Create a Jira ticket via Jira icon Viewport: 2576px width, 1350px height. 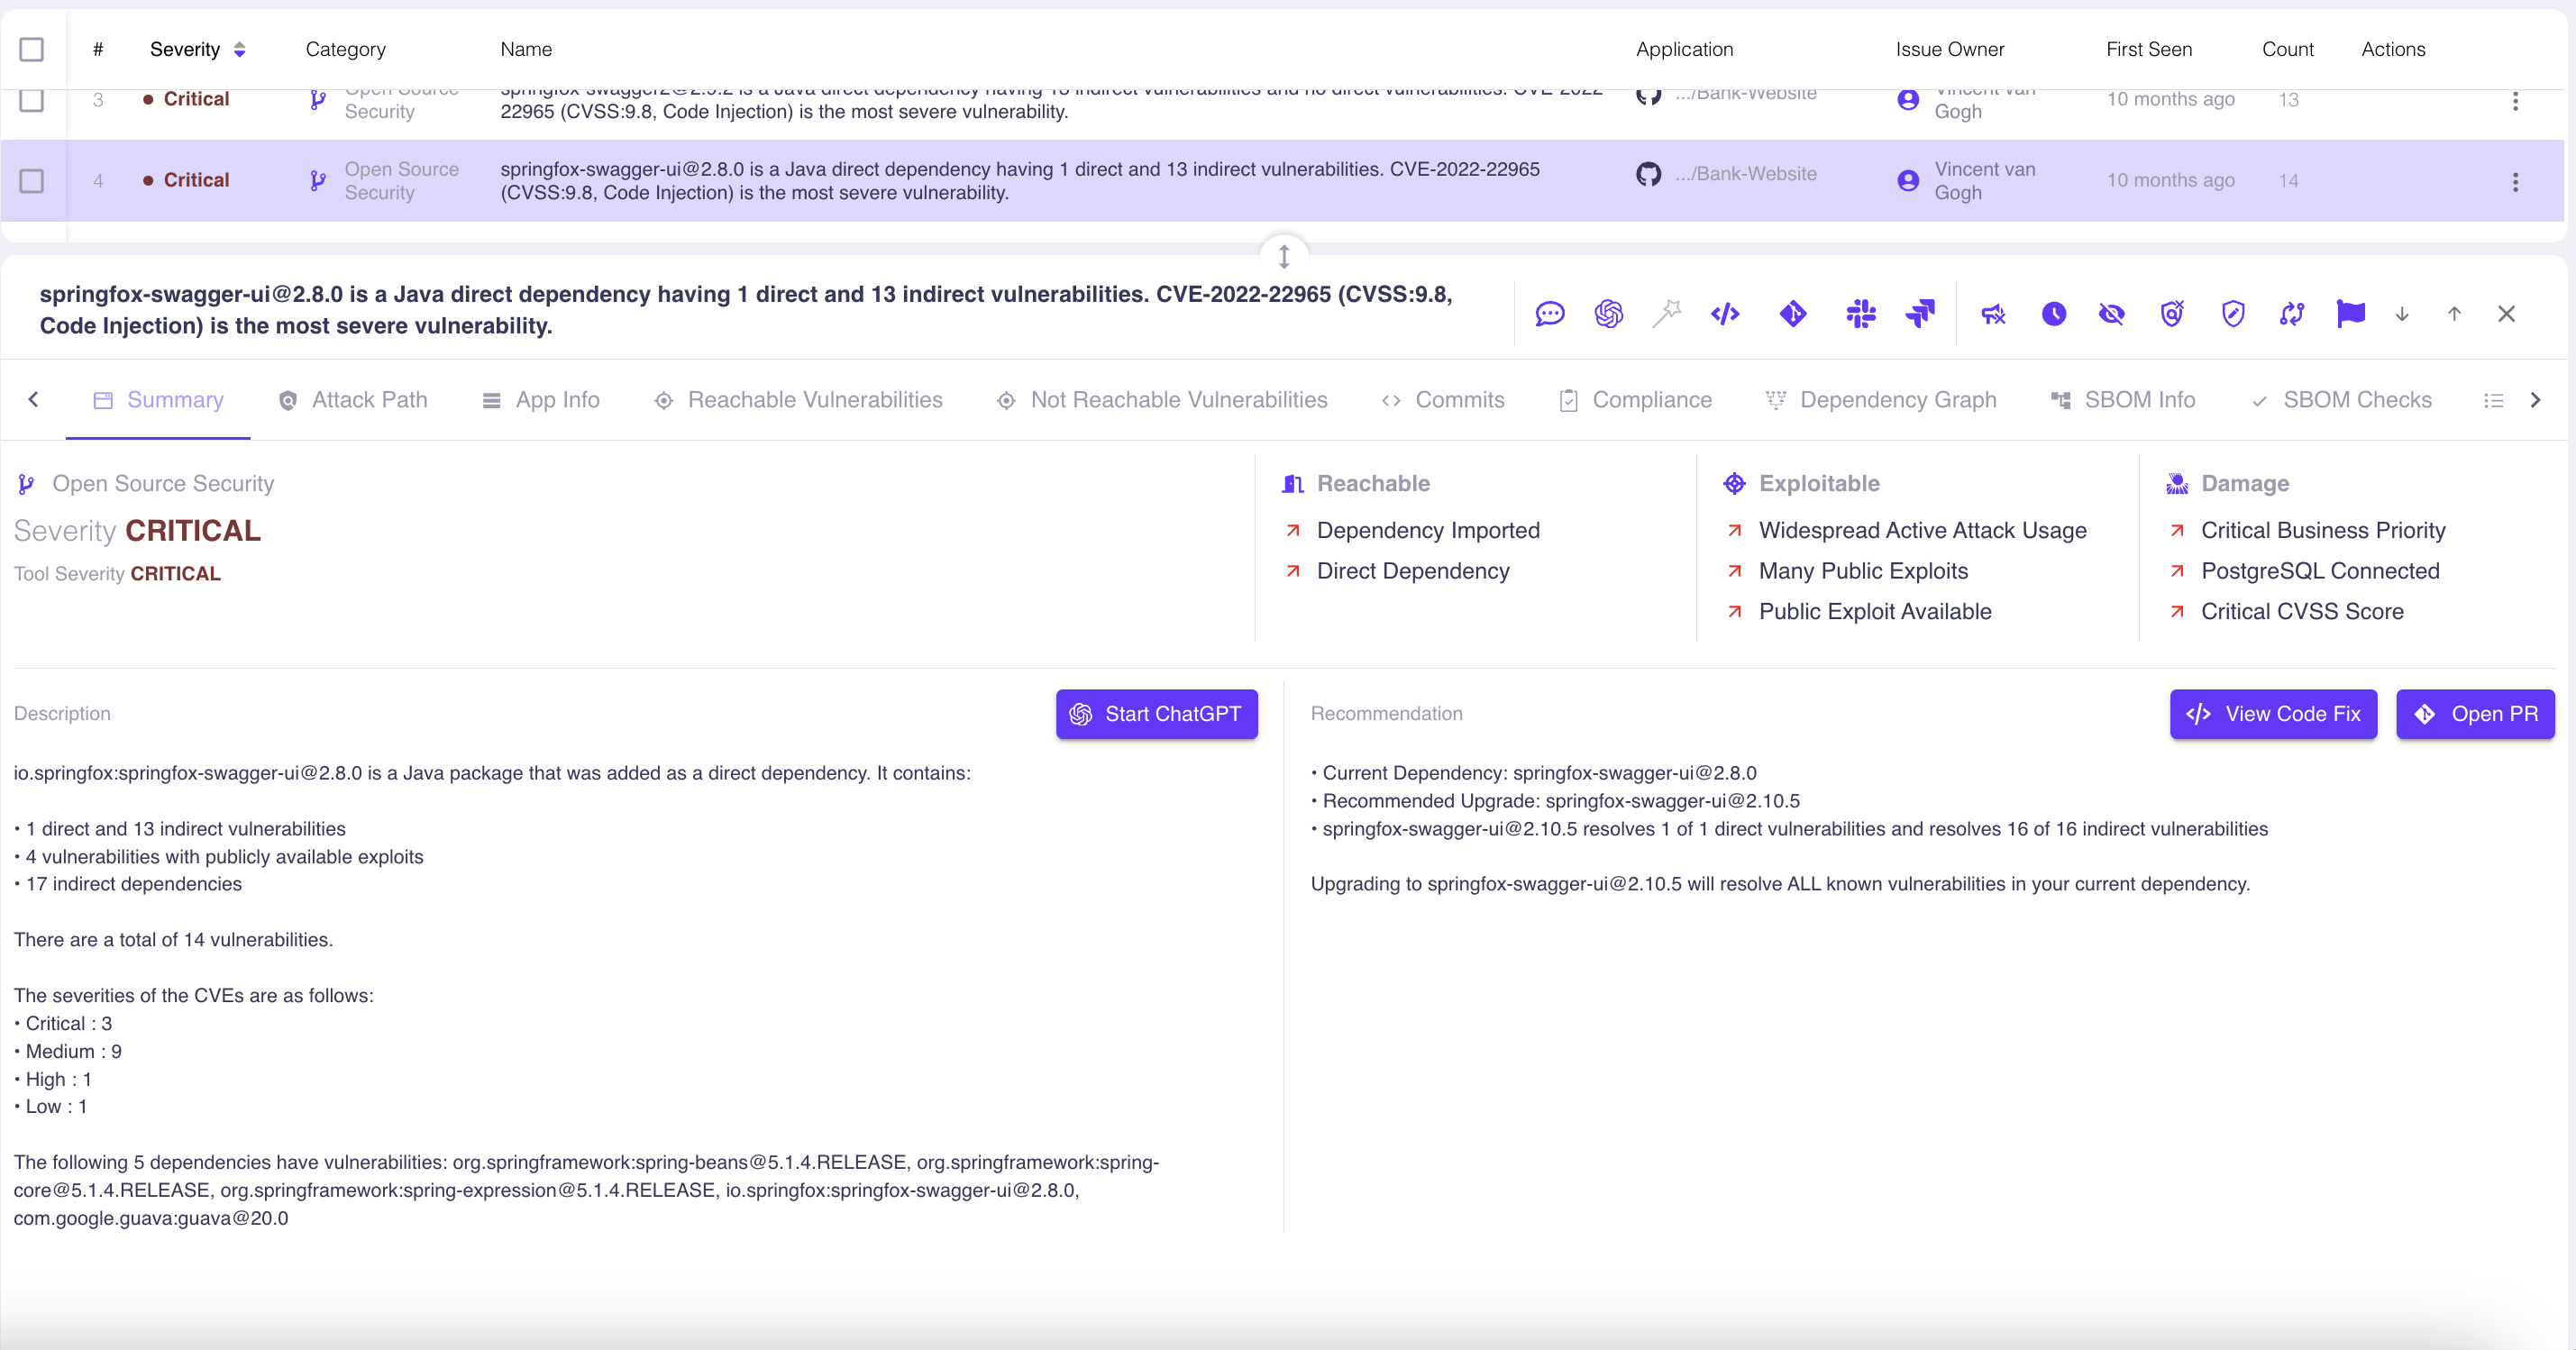[x=1920, y=314]
